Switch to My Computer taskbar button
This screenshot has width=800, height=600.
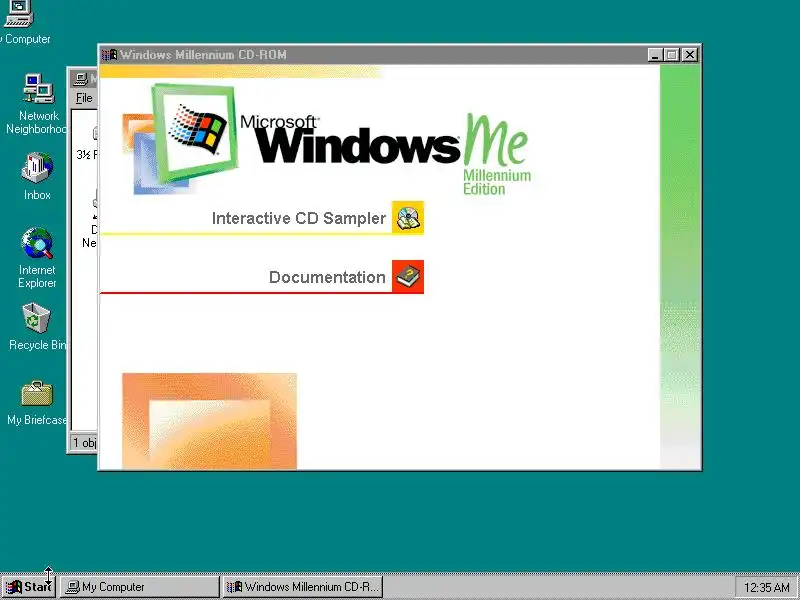(140, 587)
